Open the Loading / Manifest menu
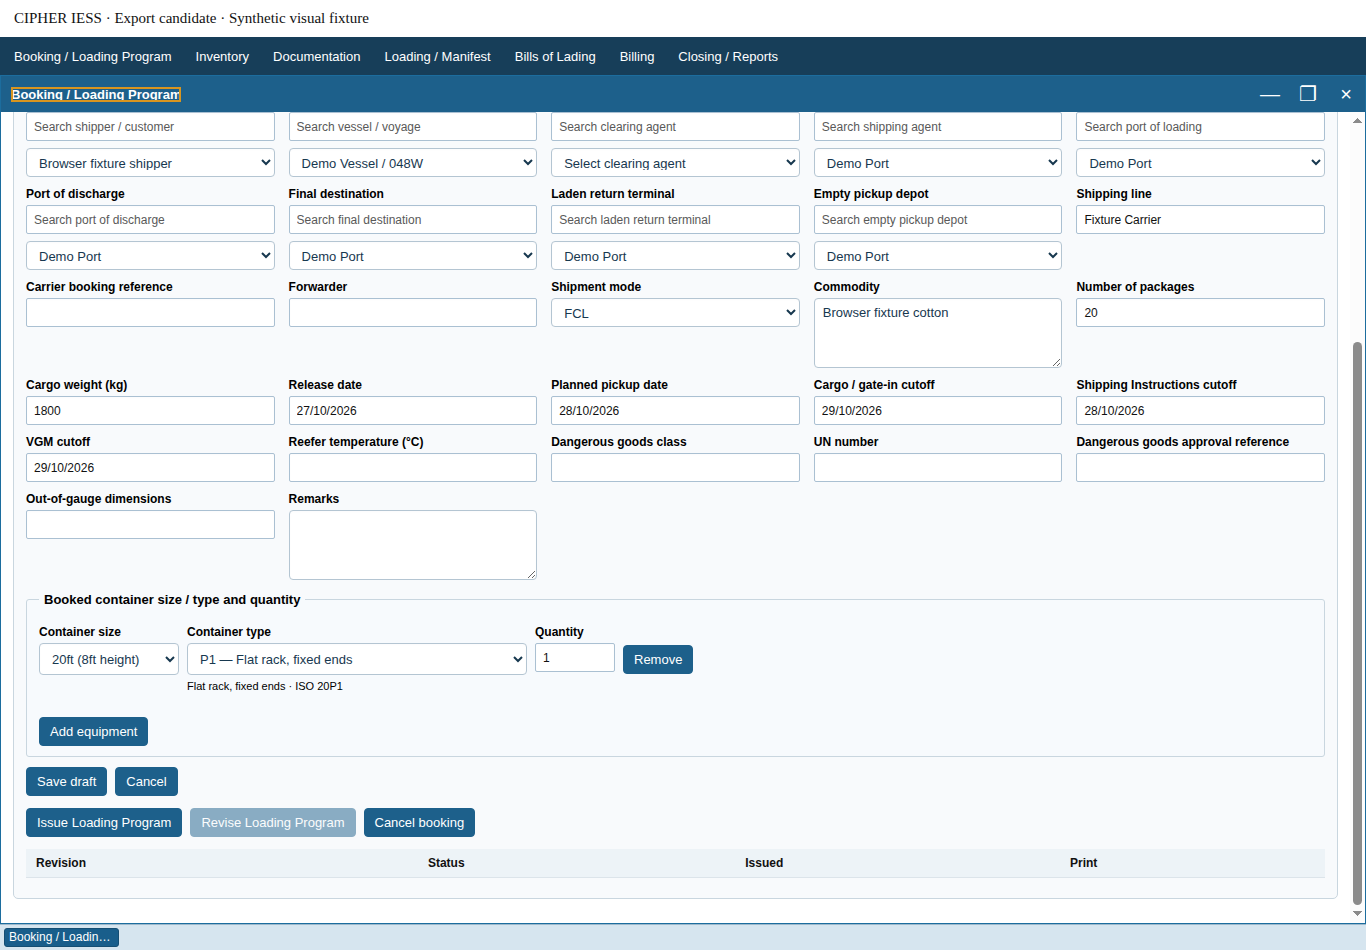Screen dimensions: 1366x950 pyautogui.click(x=438, y=57)
